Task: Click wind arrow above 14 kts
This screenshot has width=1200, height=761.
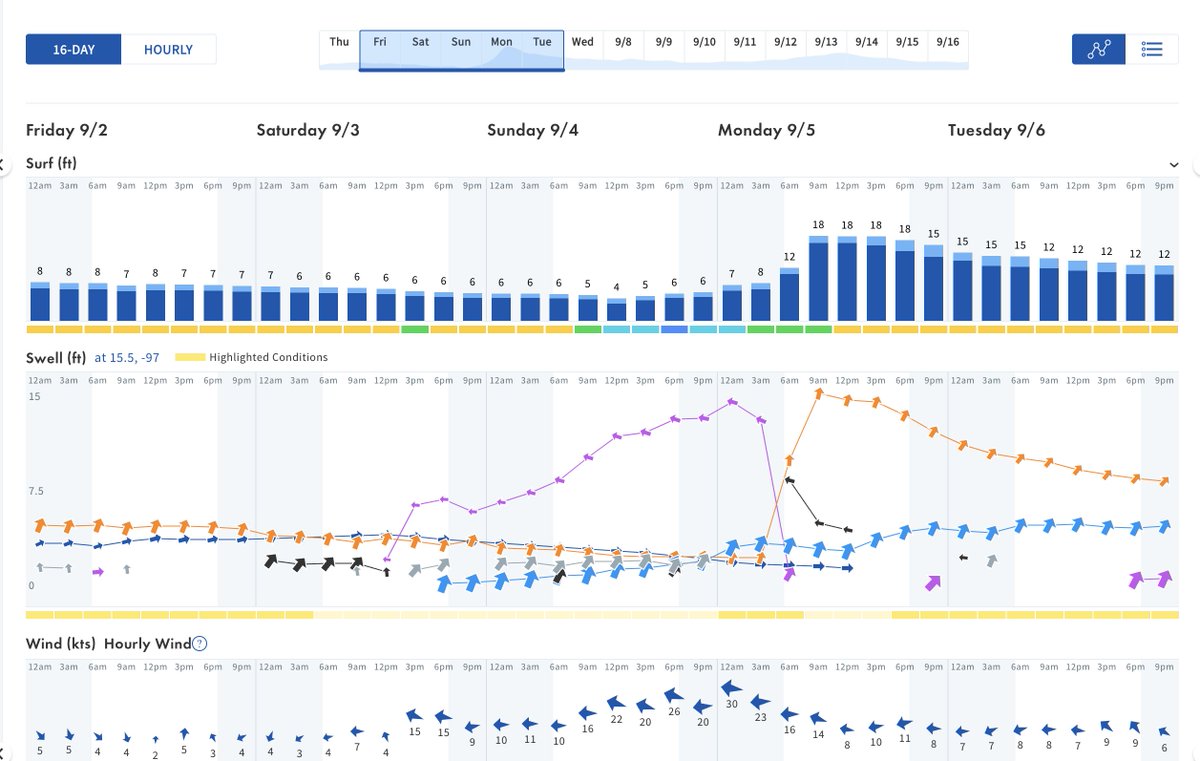Action: point(818,718)
